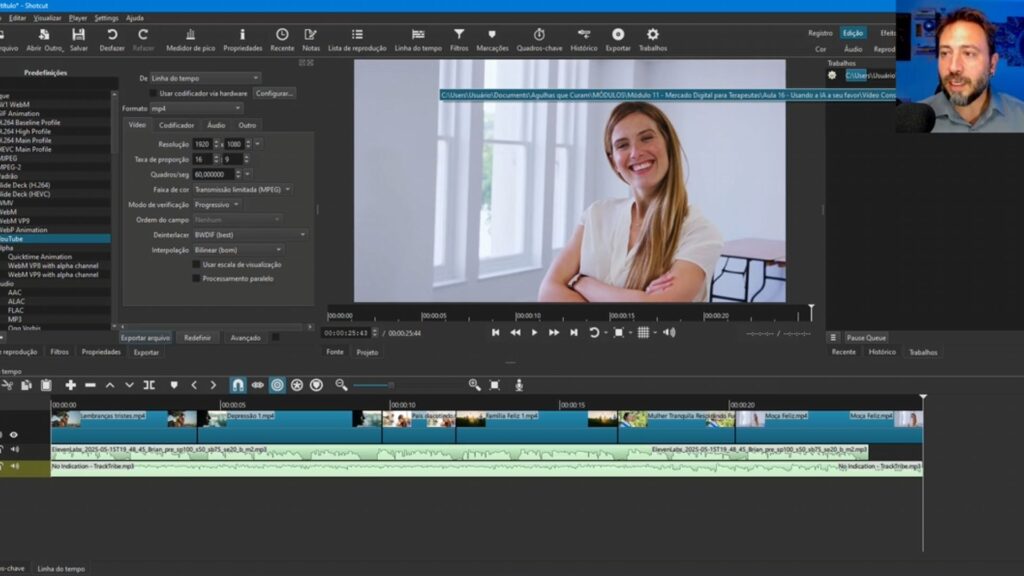Viewport: 1024px width, 576px height.
Task: Click the record audio microphone icon
Action: click(519, 385)
